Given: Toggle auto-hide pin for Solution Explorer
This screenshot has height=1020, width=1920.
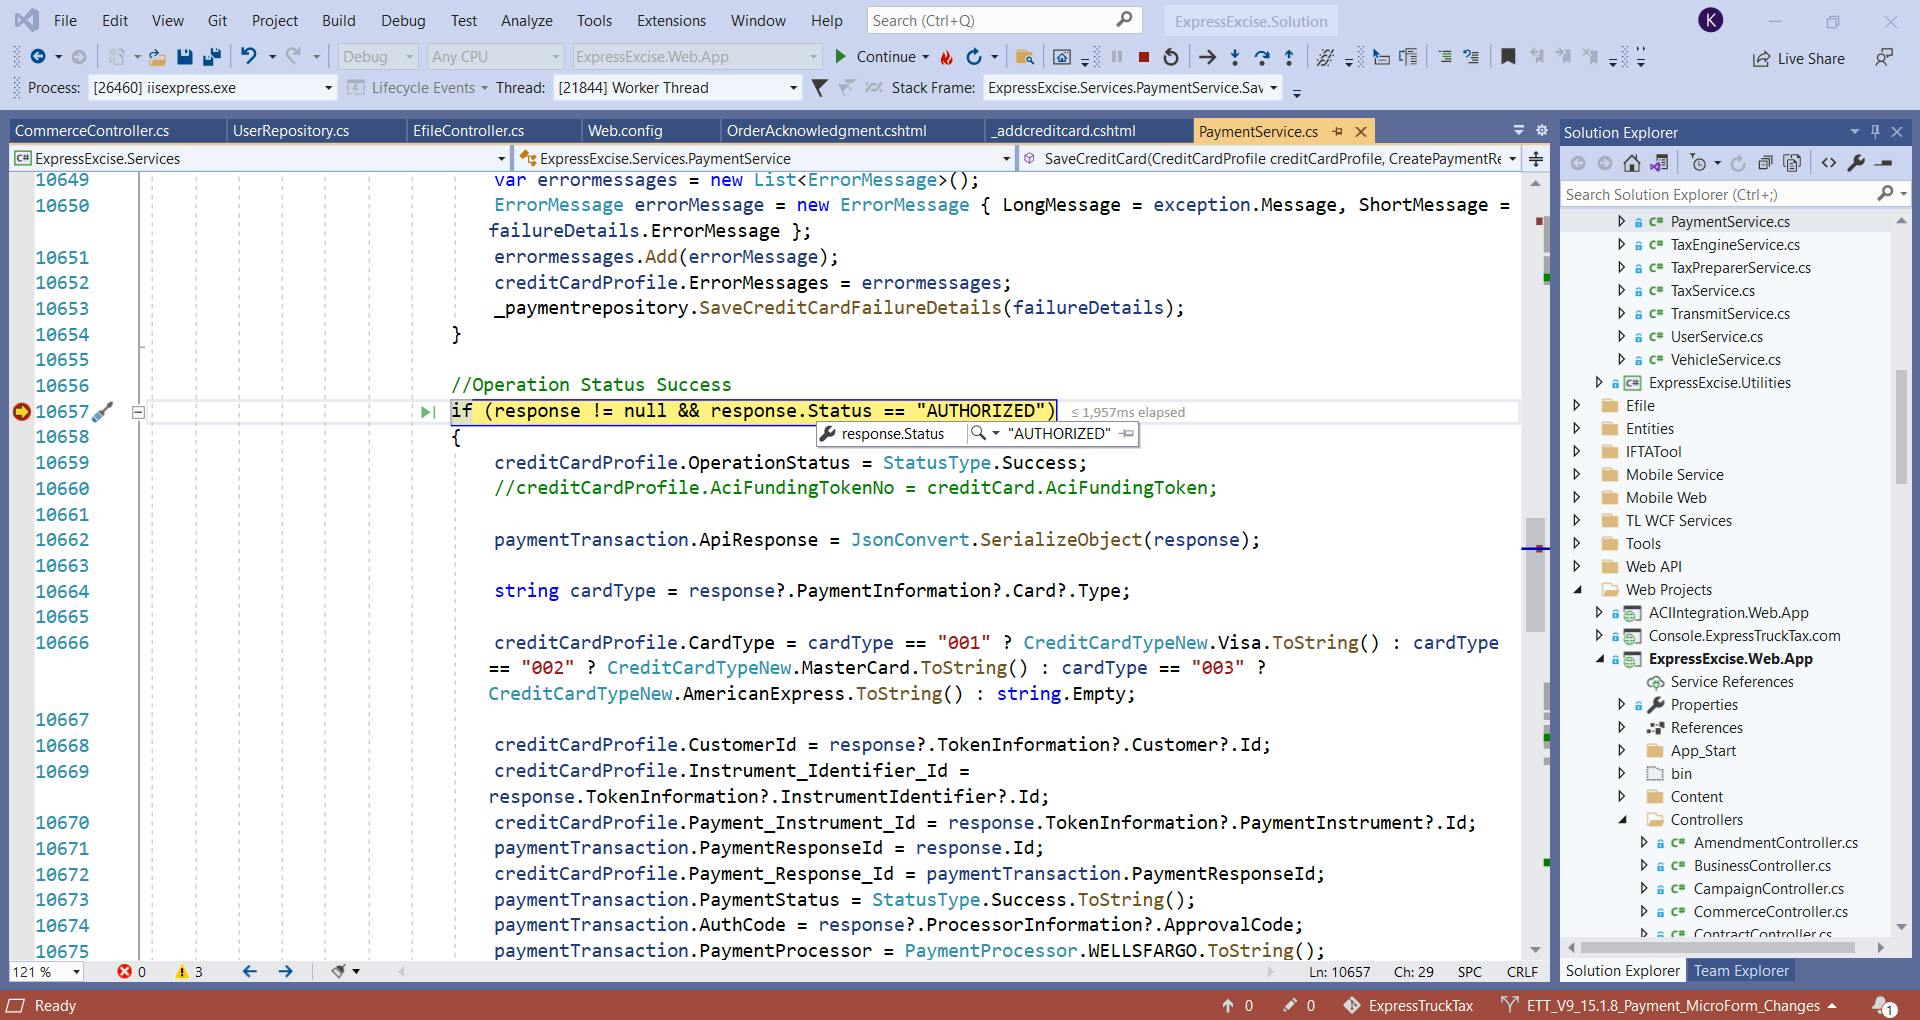Looking at the screenshot, I should click(x=1876, y=132).
